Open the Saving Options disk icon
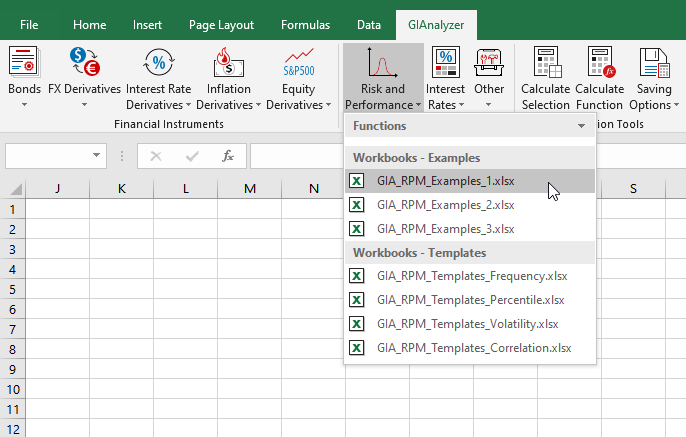This screenshot has height=437, width=686. click(x=654, y=62)
